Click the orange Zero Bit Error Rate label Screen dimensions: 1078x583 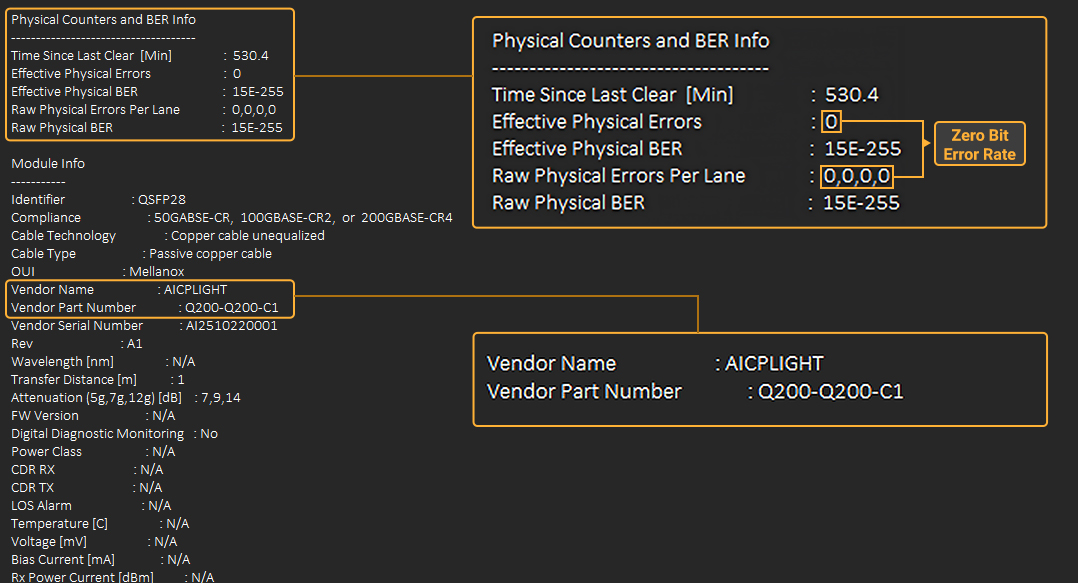click(979, 145)
